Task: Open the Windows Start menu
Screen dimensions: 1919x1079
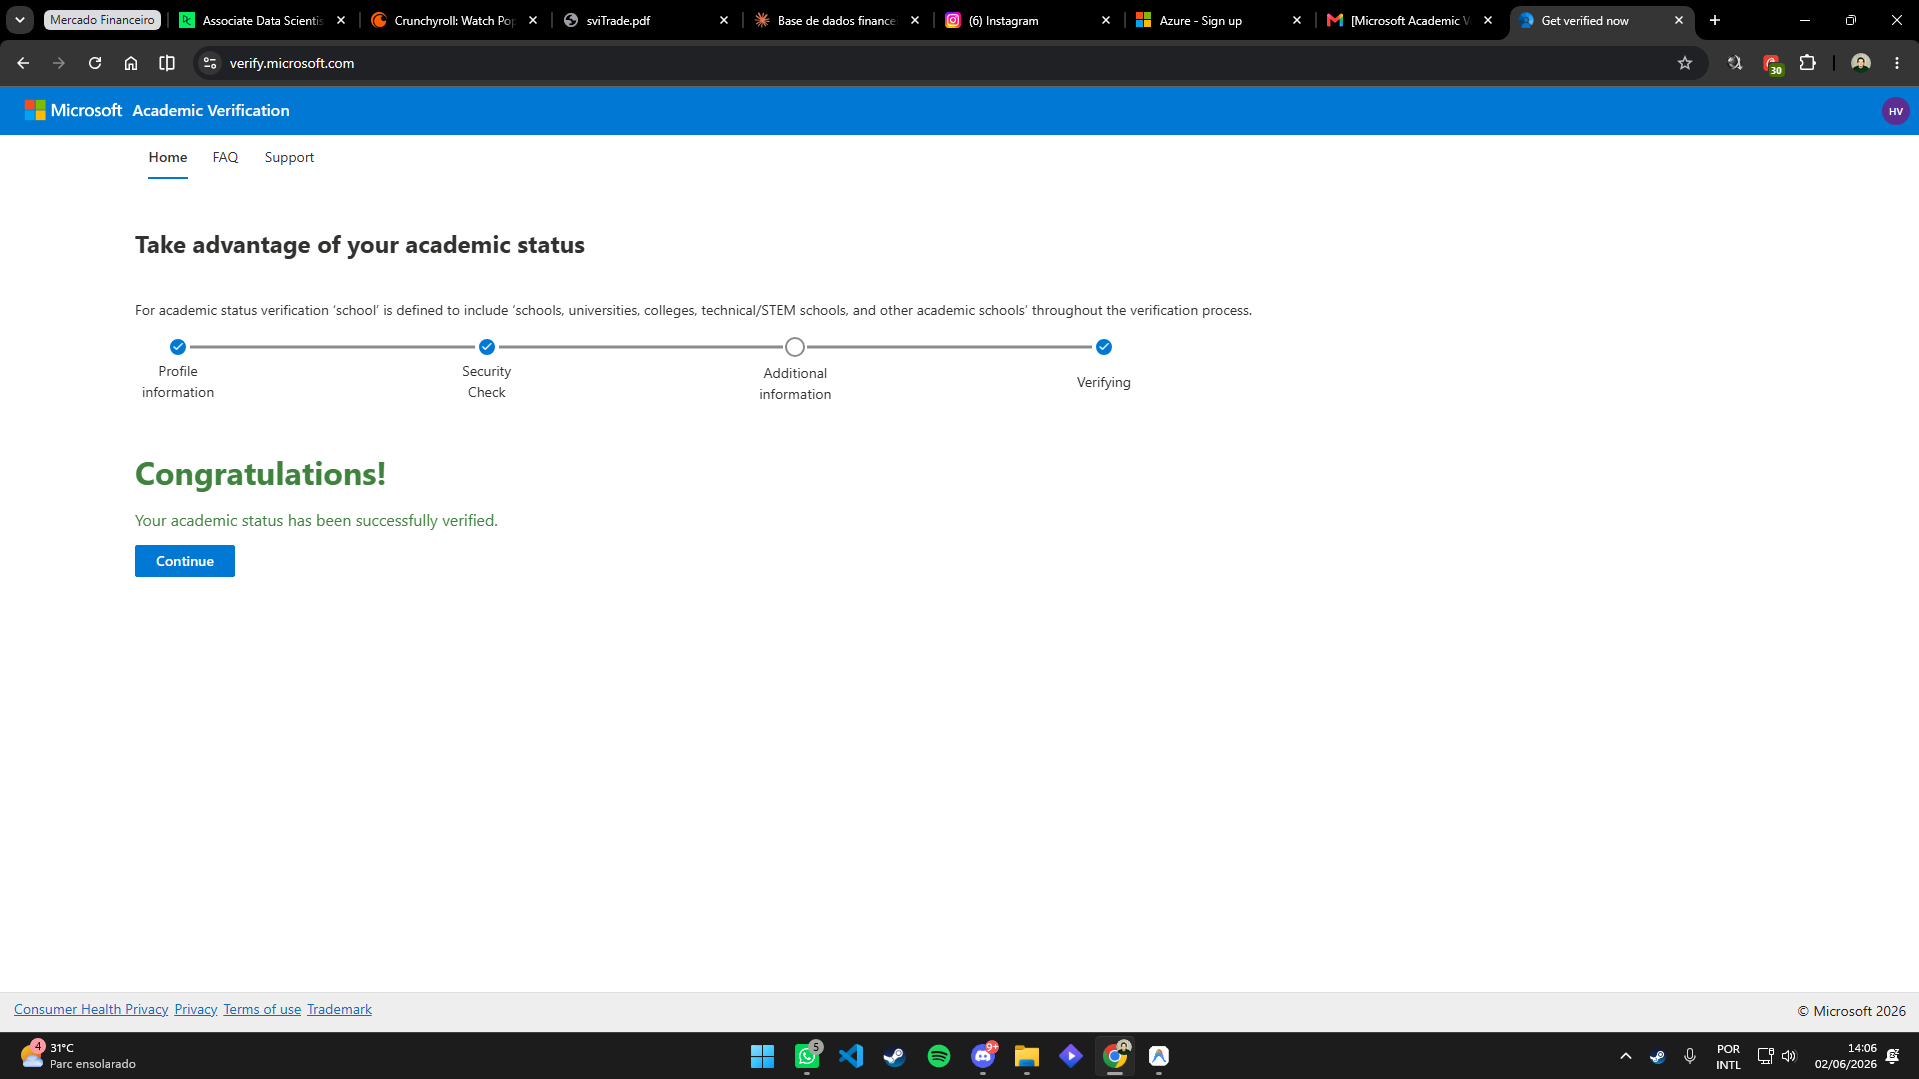Action: point(762,1056)
